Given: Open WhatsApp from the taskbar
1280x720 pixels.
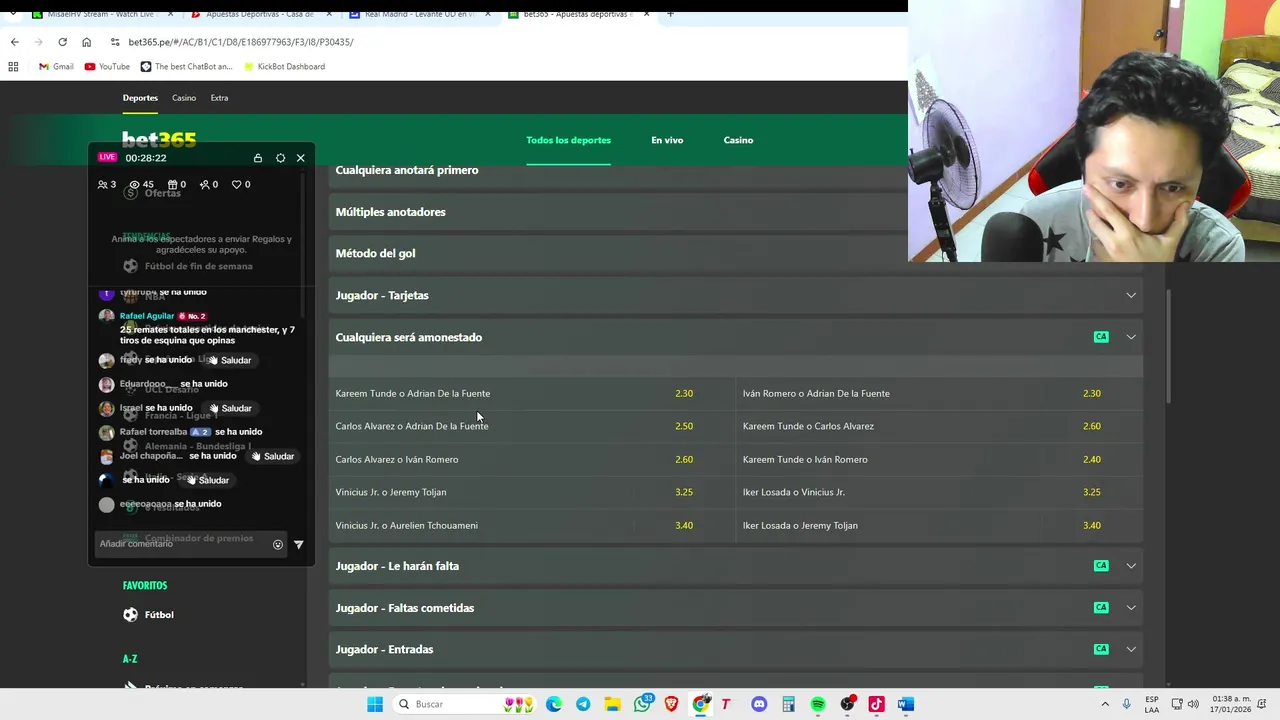Looking at the screenshot, I should 642,704.
